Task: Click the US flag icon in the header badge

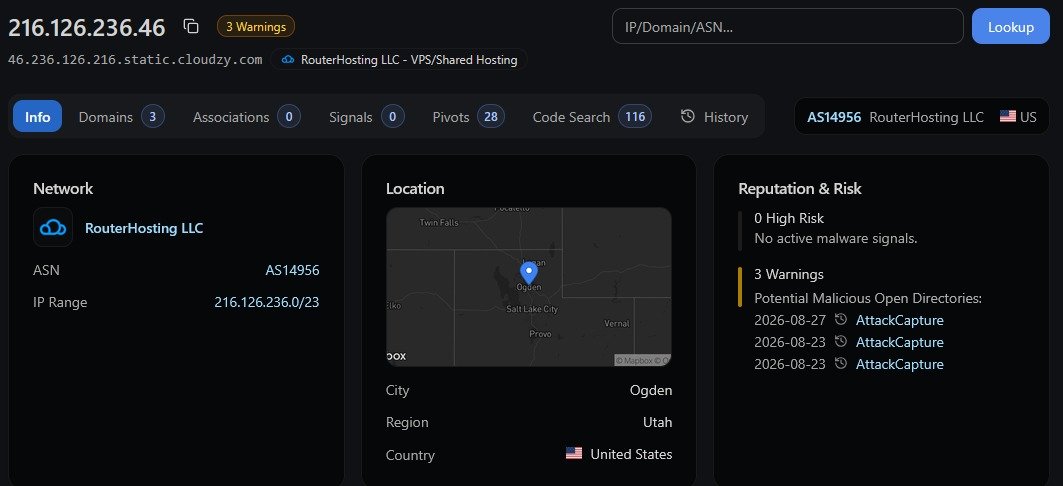Action: click(1007, 117)
